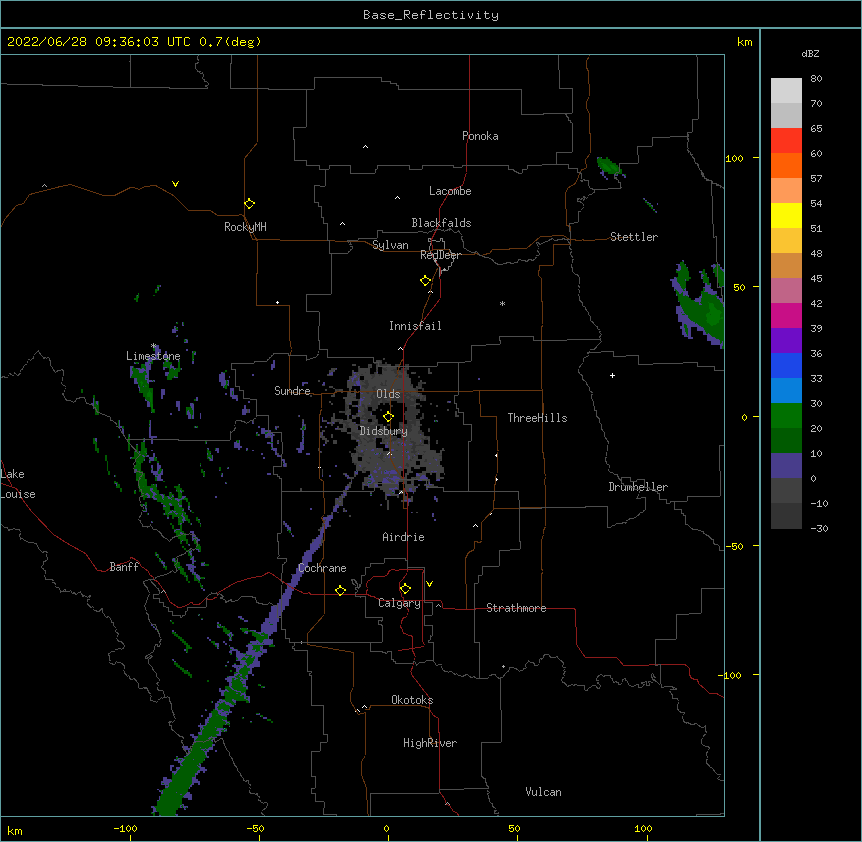Click the green echo cell north of Stettler

(x=610, y=167)
